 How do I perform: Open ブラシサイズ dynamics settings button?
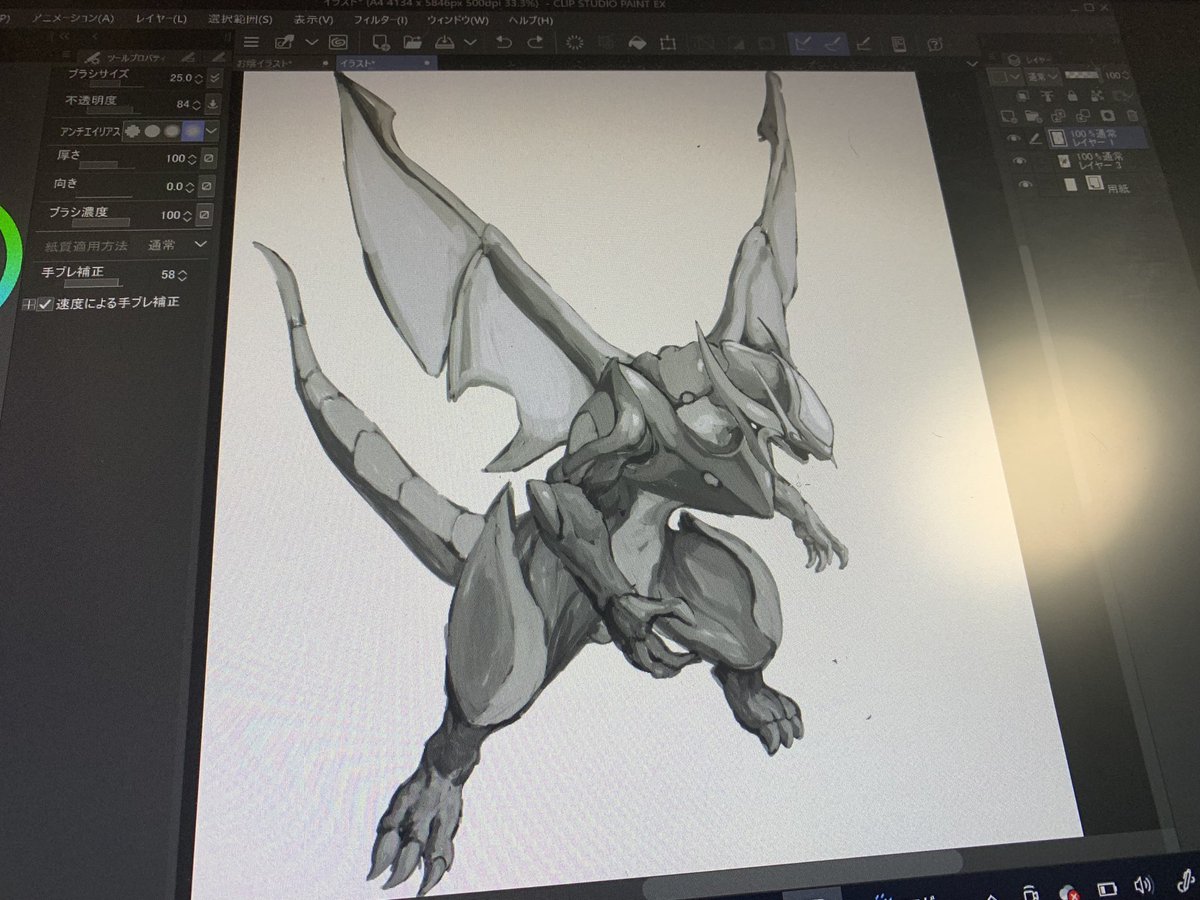(x=215, y=77)
